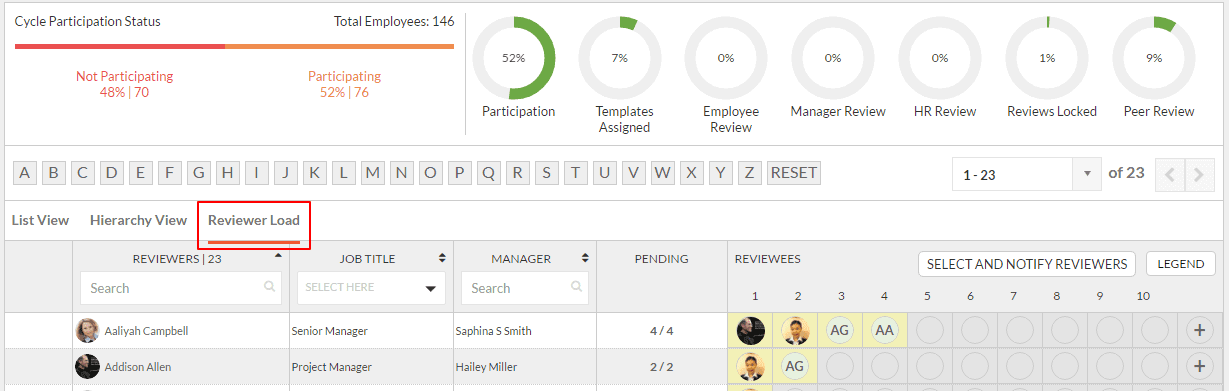Go to previous page arrow
Viewport: 1229px width, 391px height.
tap(1169, 174)
